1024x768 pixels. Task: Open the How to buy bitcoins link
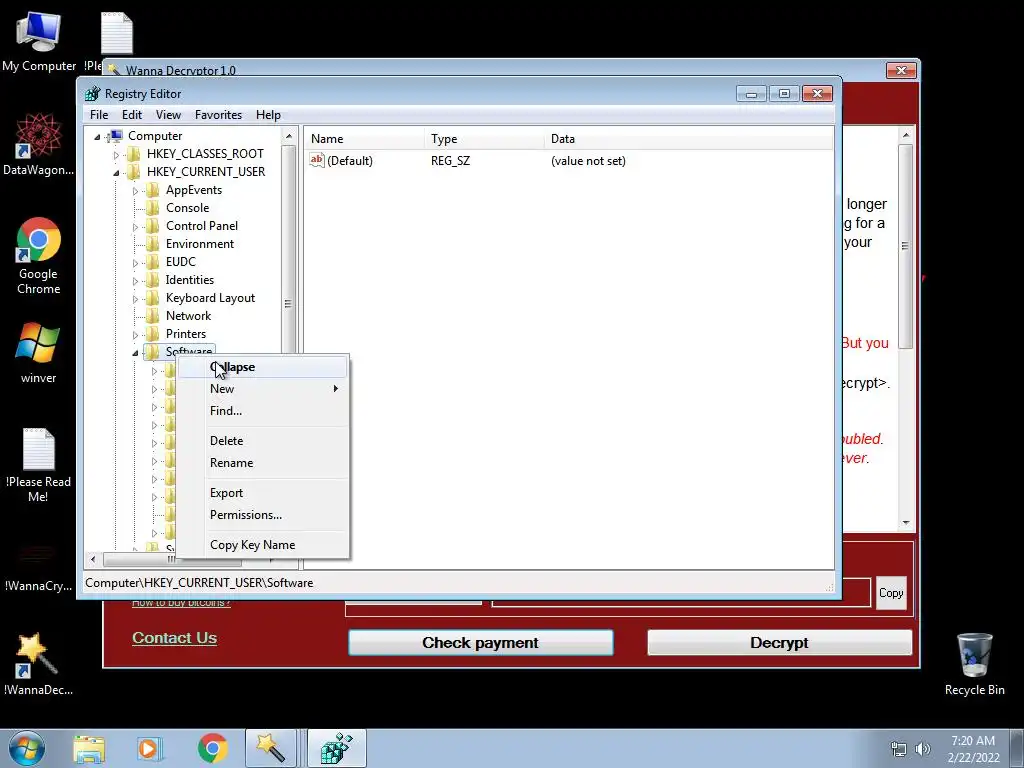tap(181, 603)
